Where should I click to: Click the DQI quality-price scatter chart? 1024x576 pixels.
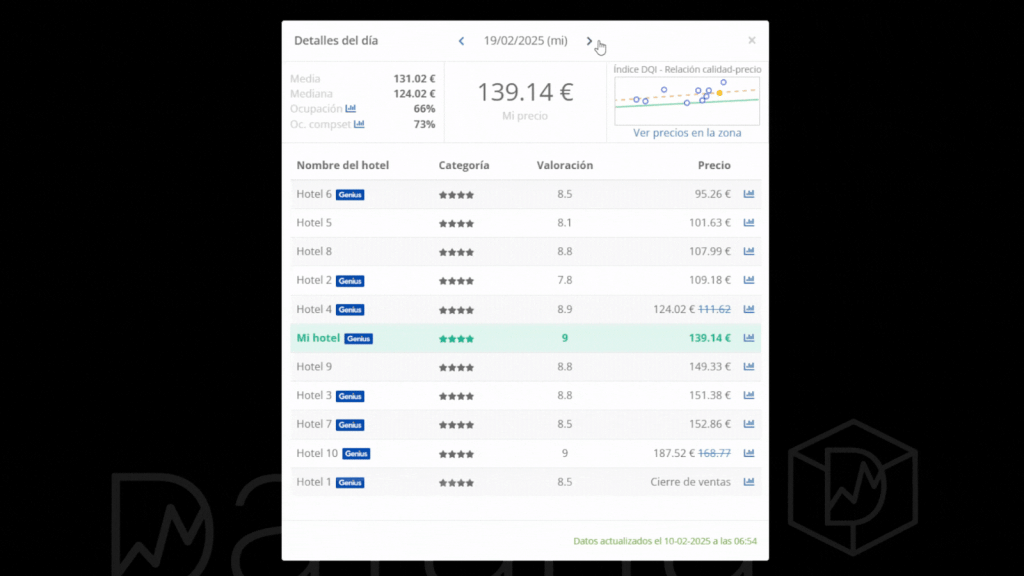click(687, 101)
